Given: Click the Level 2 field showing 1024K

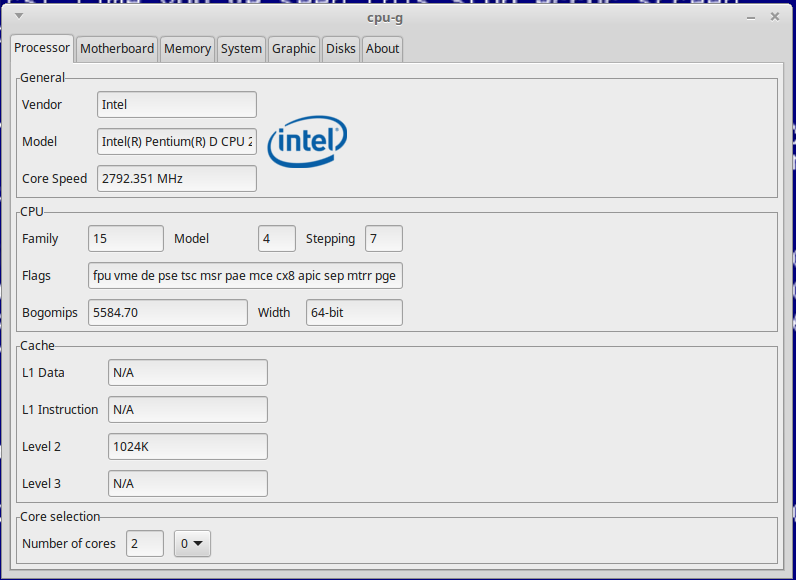Looking at the screenshot, I should pyautogui.click(x=188, y=447).
